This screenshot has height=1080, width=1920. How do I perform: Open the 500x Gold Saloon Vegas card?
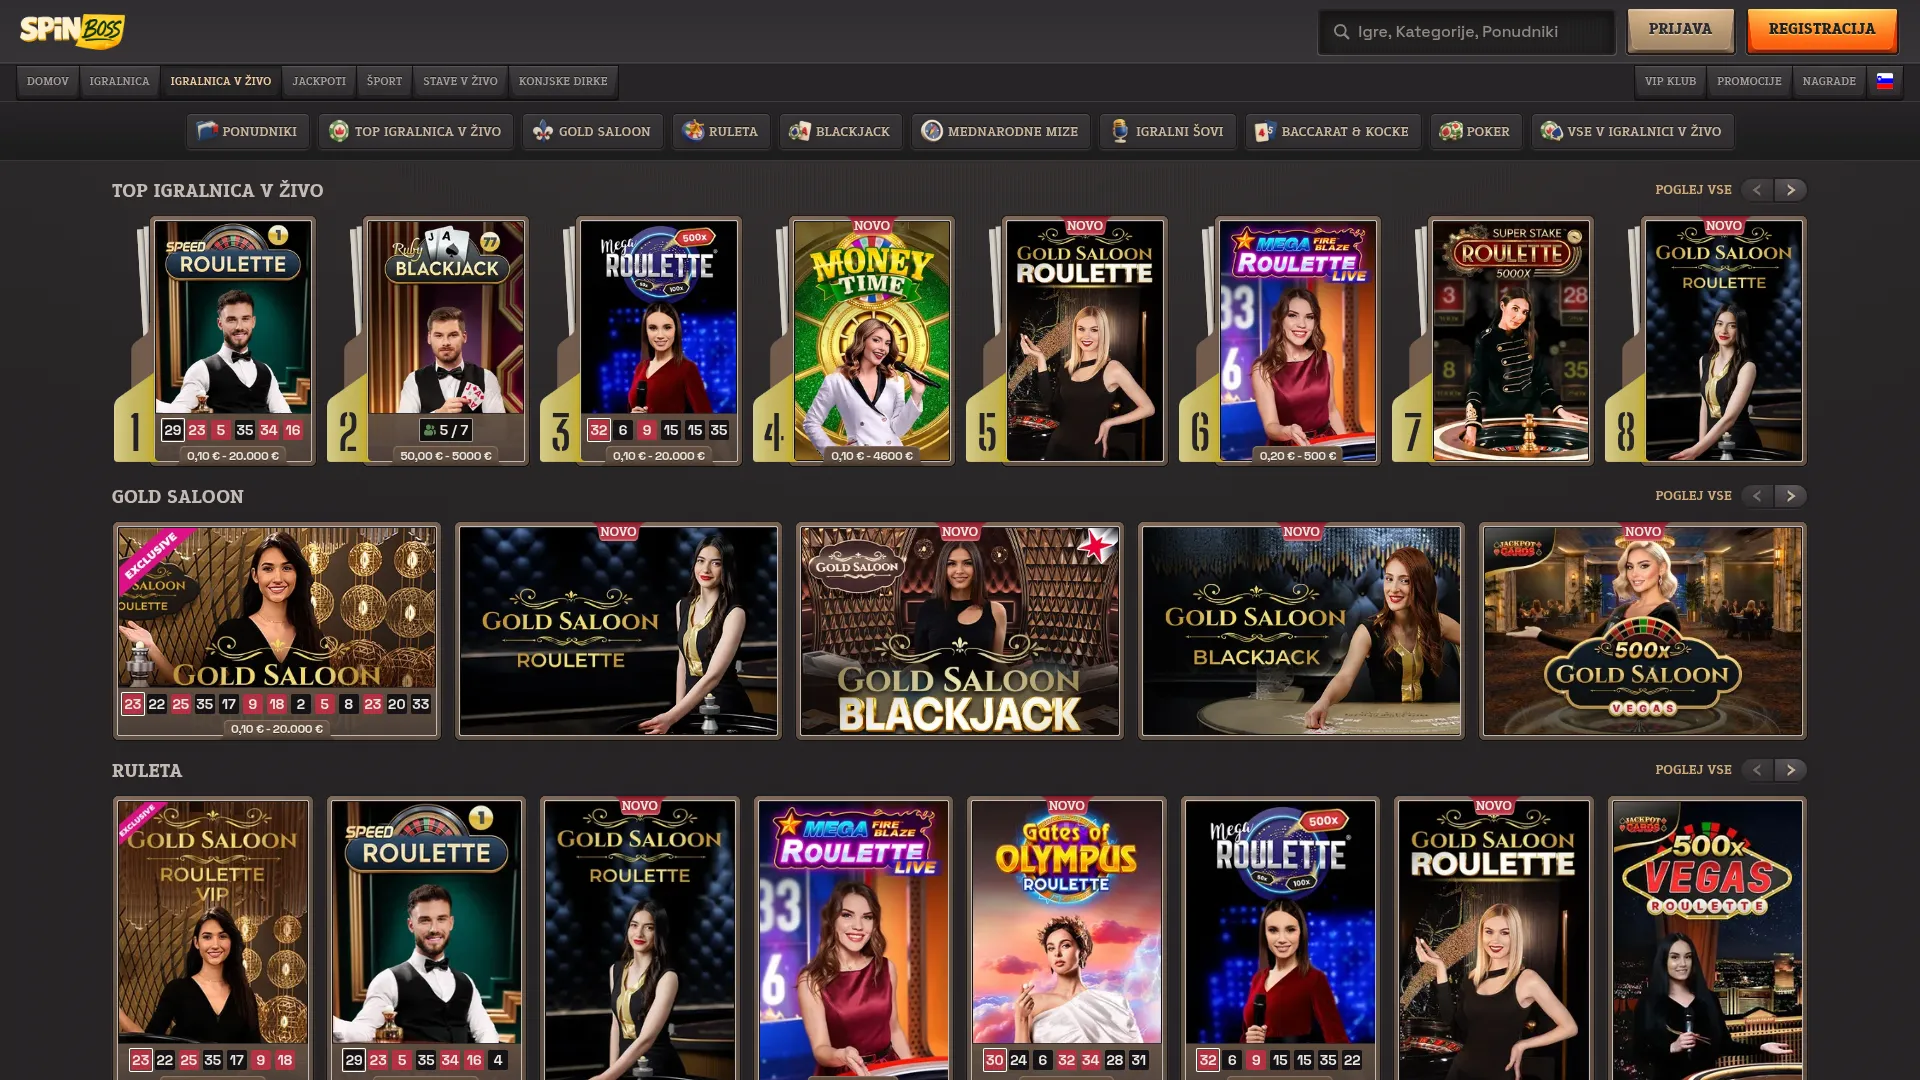[x=1643, y=630]
